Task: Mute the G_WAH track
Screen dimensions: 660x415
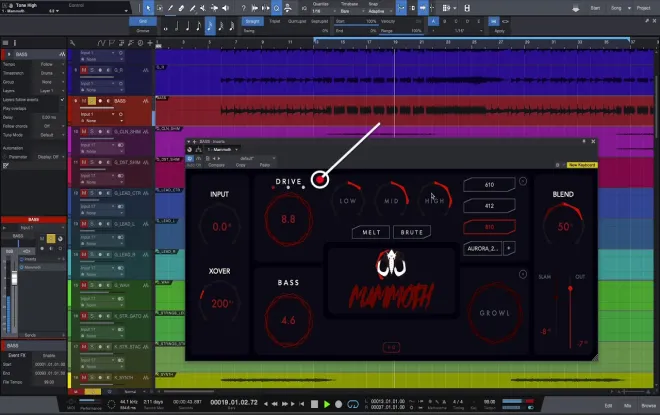Action: point(84,285)
